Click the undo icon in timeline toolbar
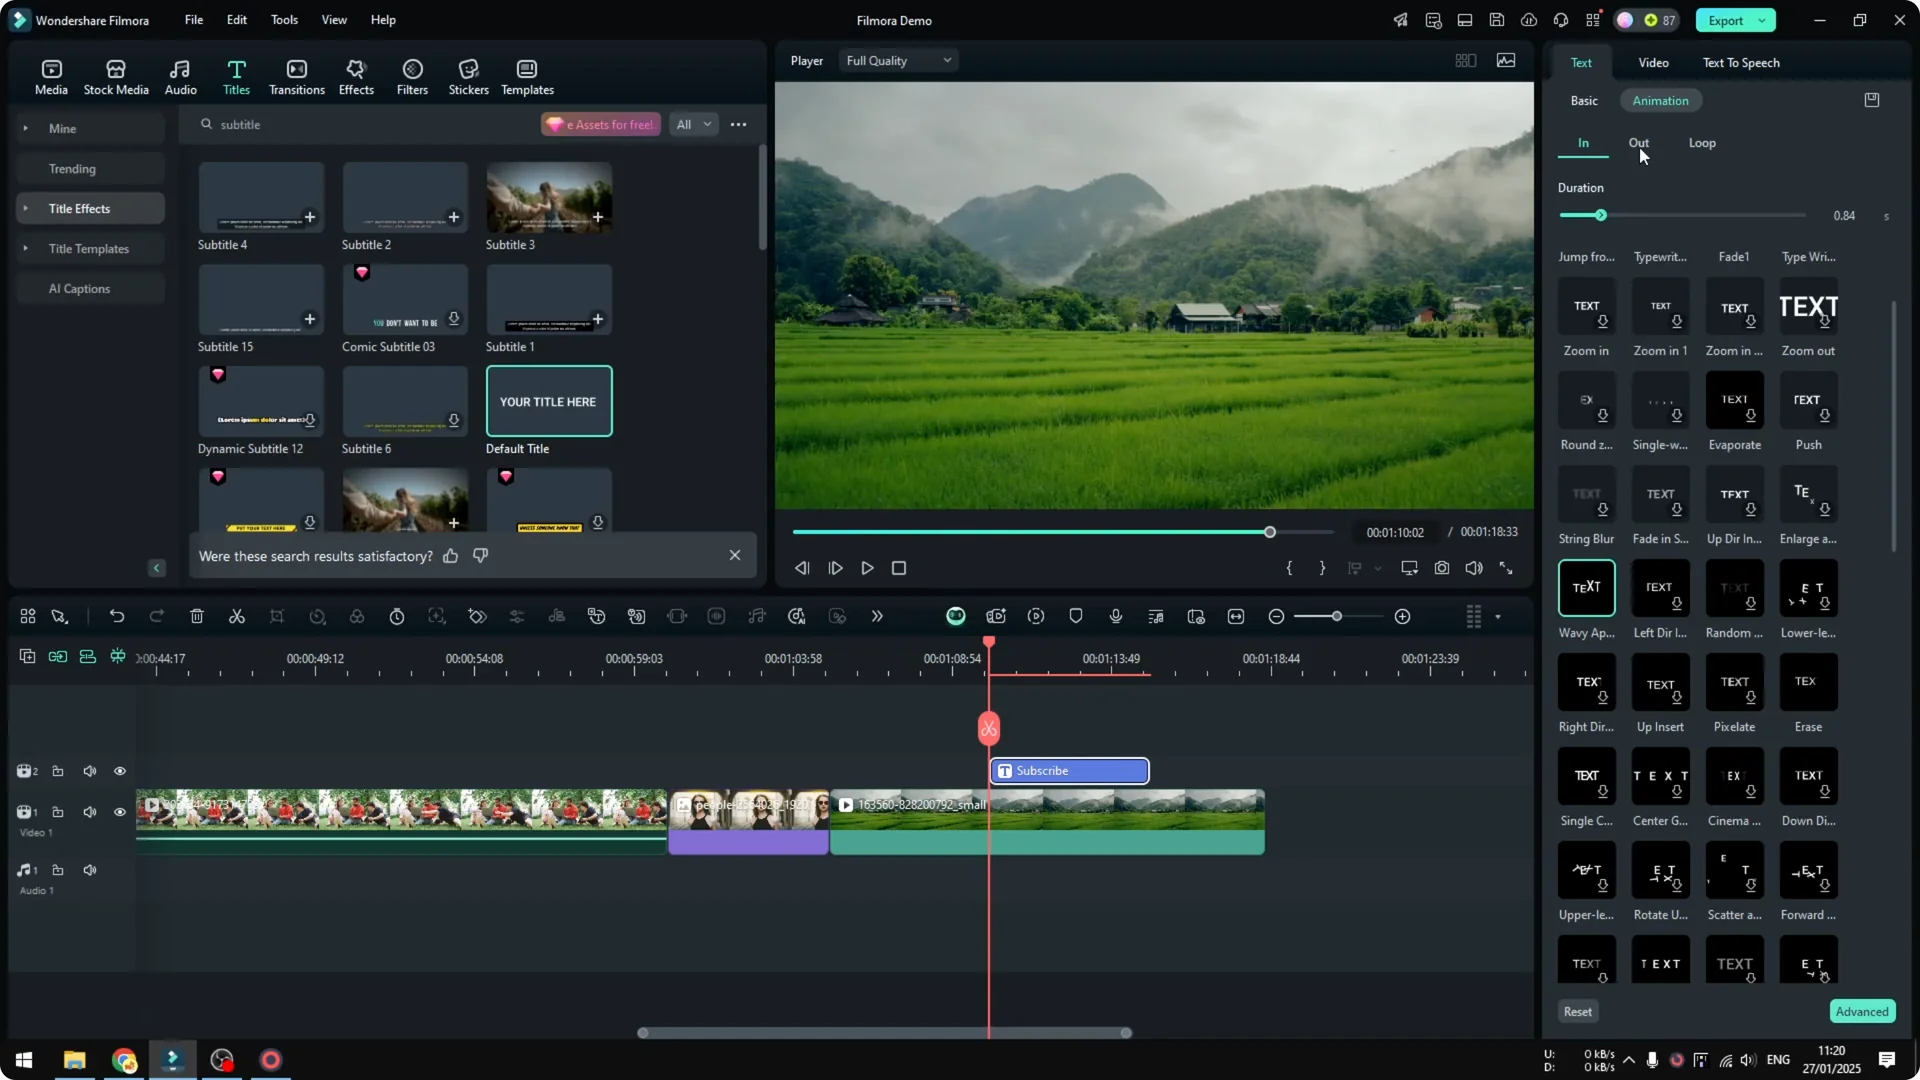Screen dimensions: 1920x1080 point(117,616)
